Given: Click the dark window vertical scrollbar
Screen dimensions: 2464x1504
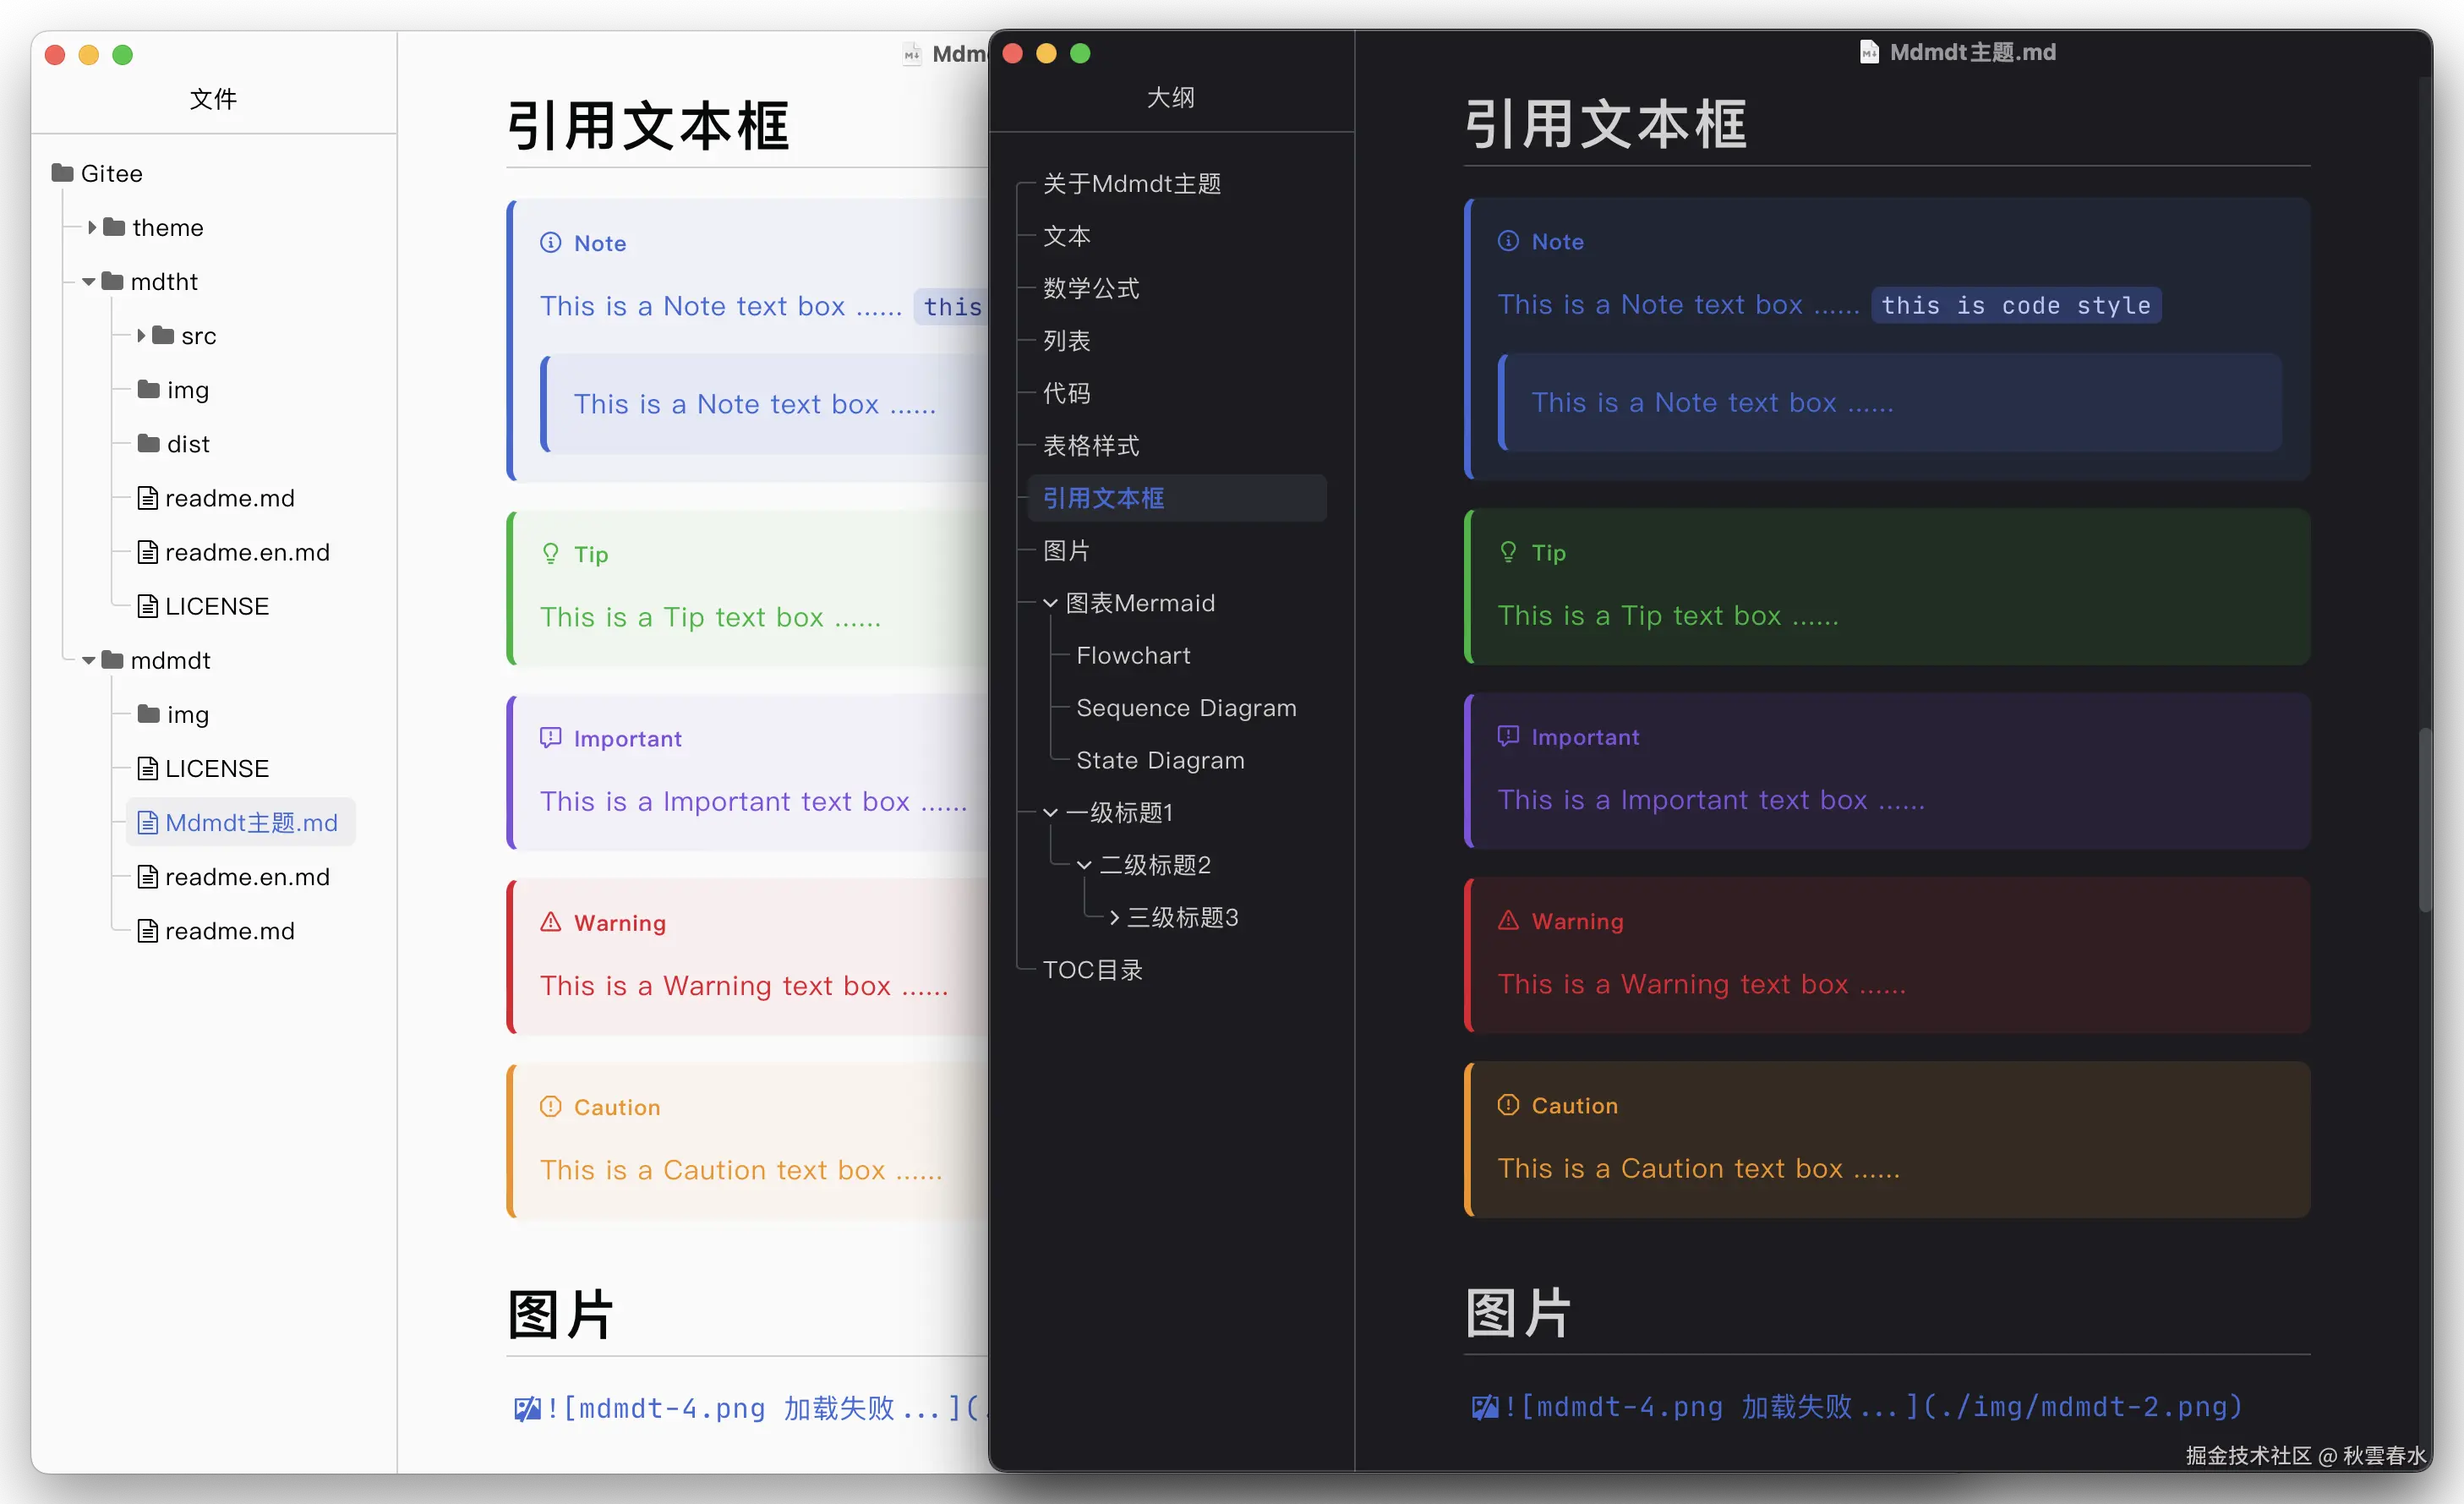Looking at the screenshot, I should tap(2424, 820).
